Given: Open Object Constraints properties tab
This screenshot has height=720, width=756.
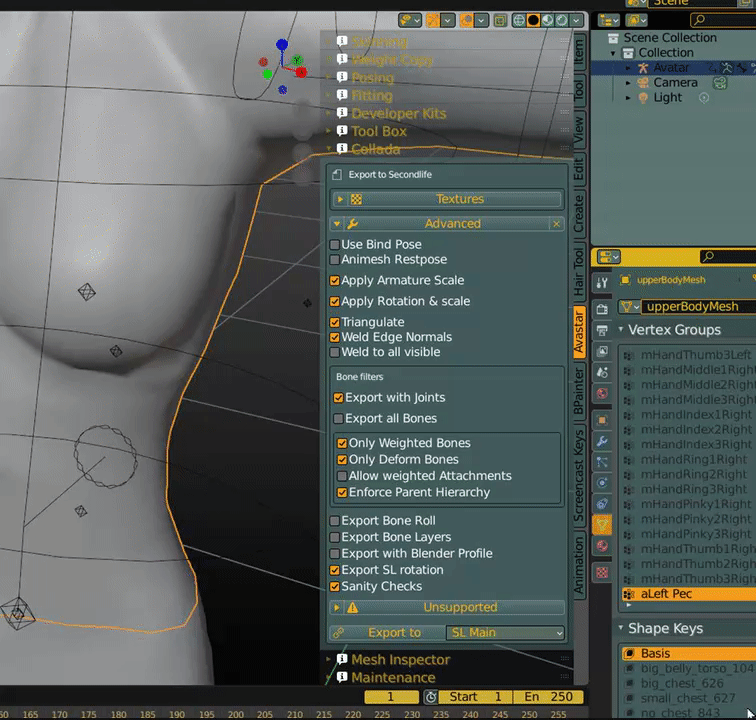Looking at the screenshot, I should (602, 504).
